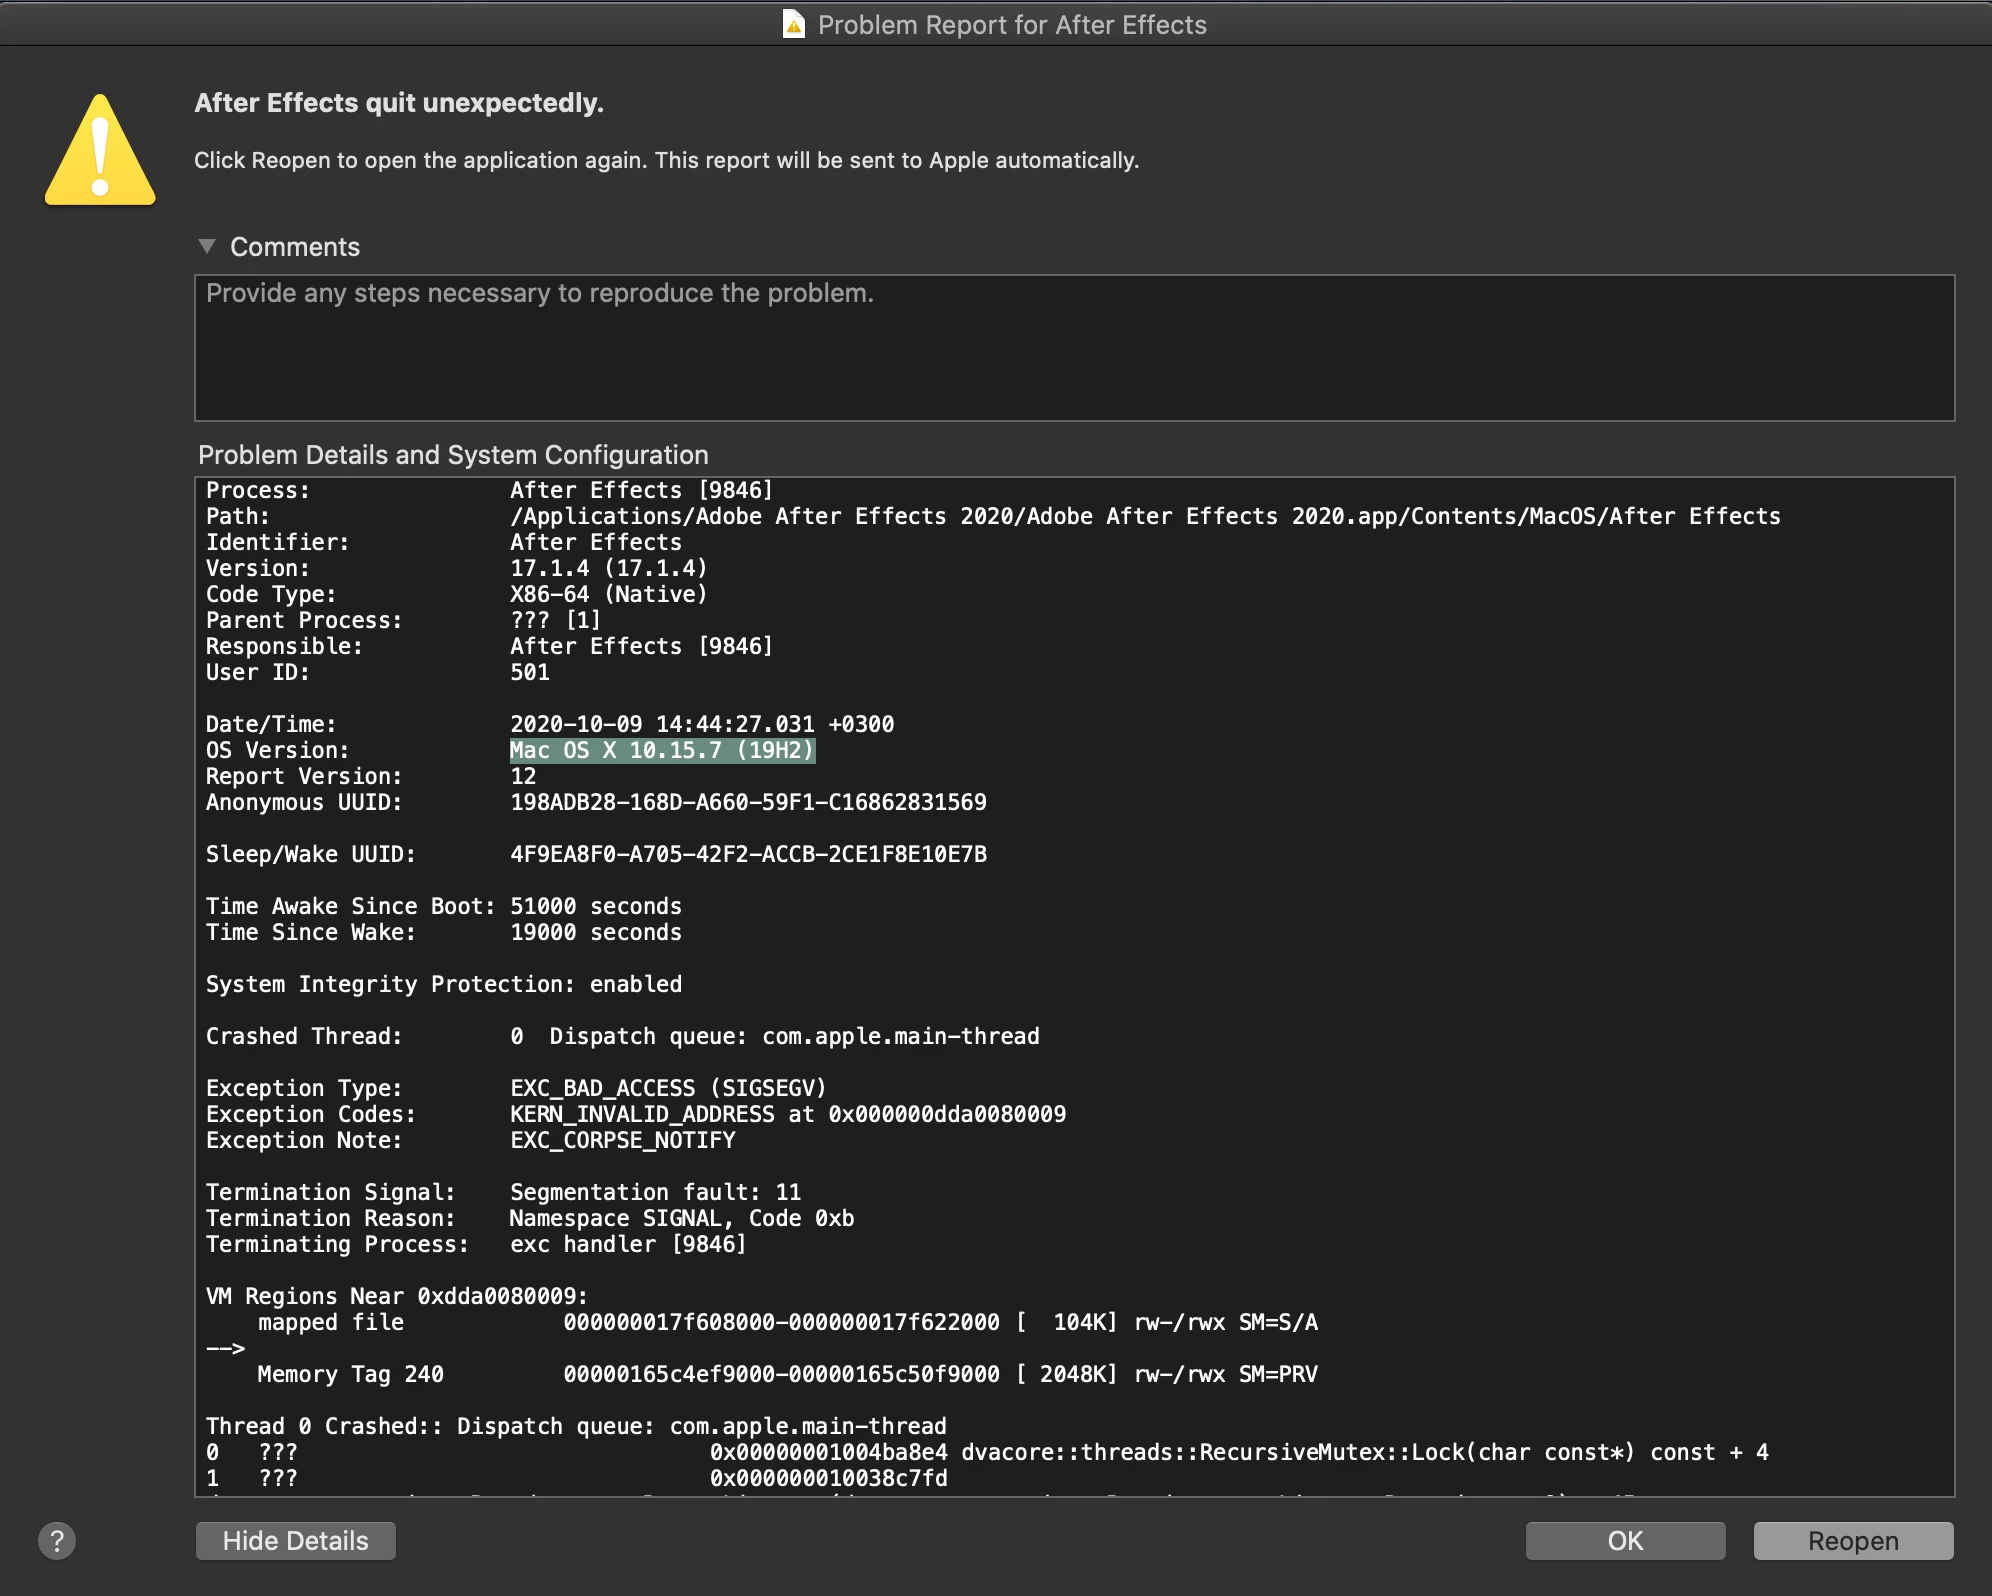Click the Comments section label
This screenshot has height=1596, width=1992.
click(x=294, y=247)
